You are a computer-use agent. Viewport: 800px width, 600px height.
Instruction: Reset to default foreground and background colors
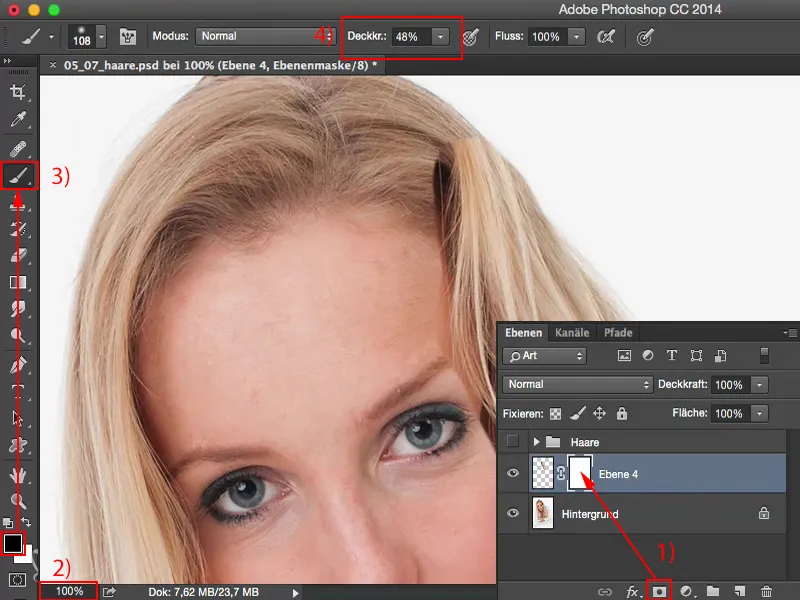tap(8, 522)
